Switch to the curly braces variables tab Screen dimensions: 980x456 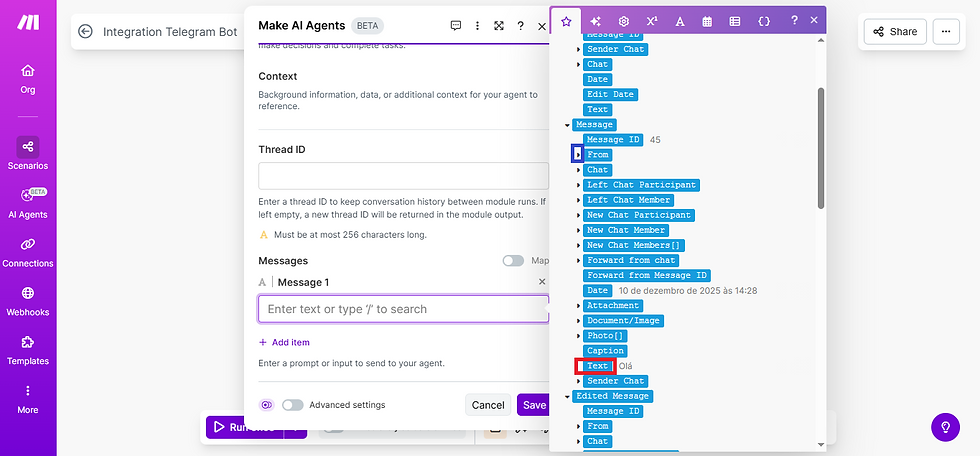tap(764, 21)
